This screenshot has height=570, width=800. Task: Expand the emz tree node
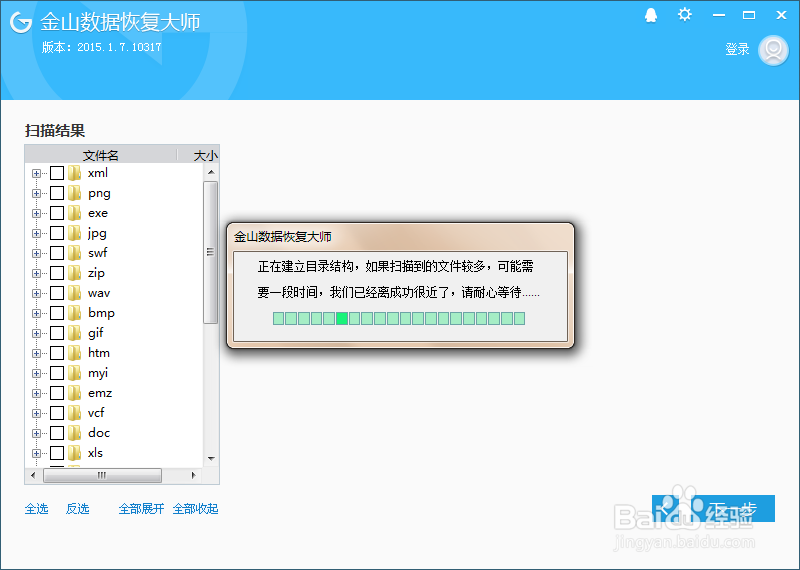36,393
